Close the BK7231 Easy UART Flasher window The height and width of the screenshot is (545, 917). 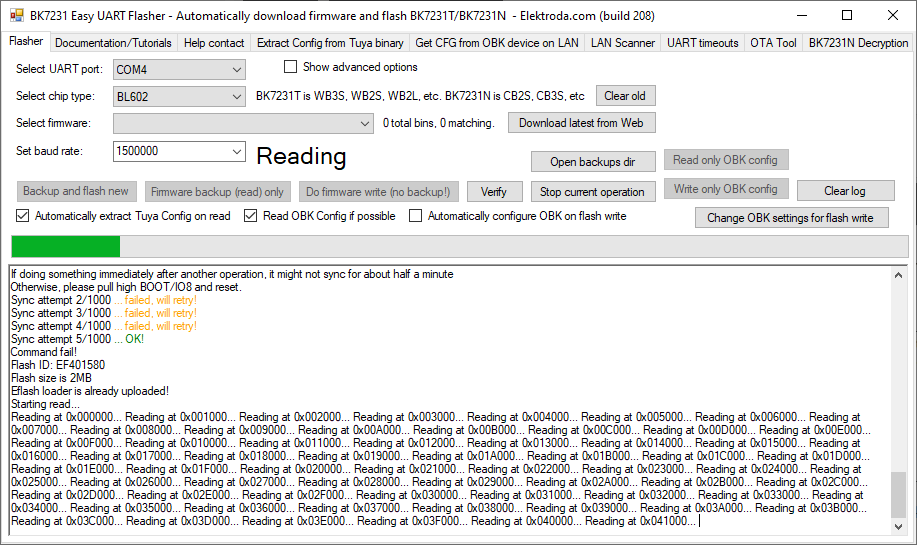pos(892,15)
